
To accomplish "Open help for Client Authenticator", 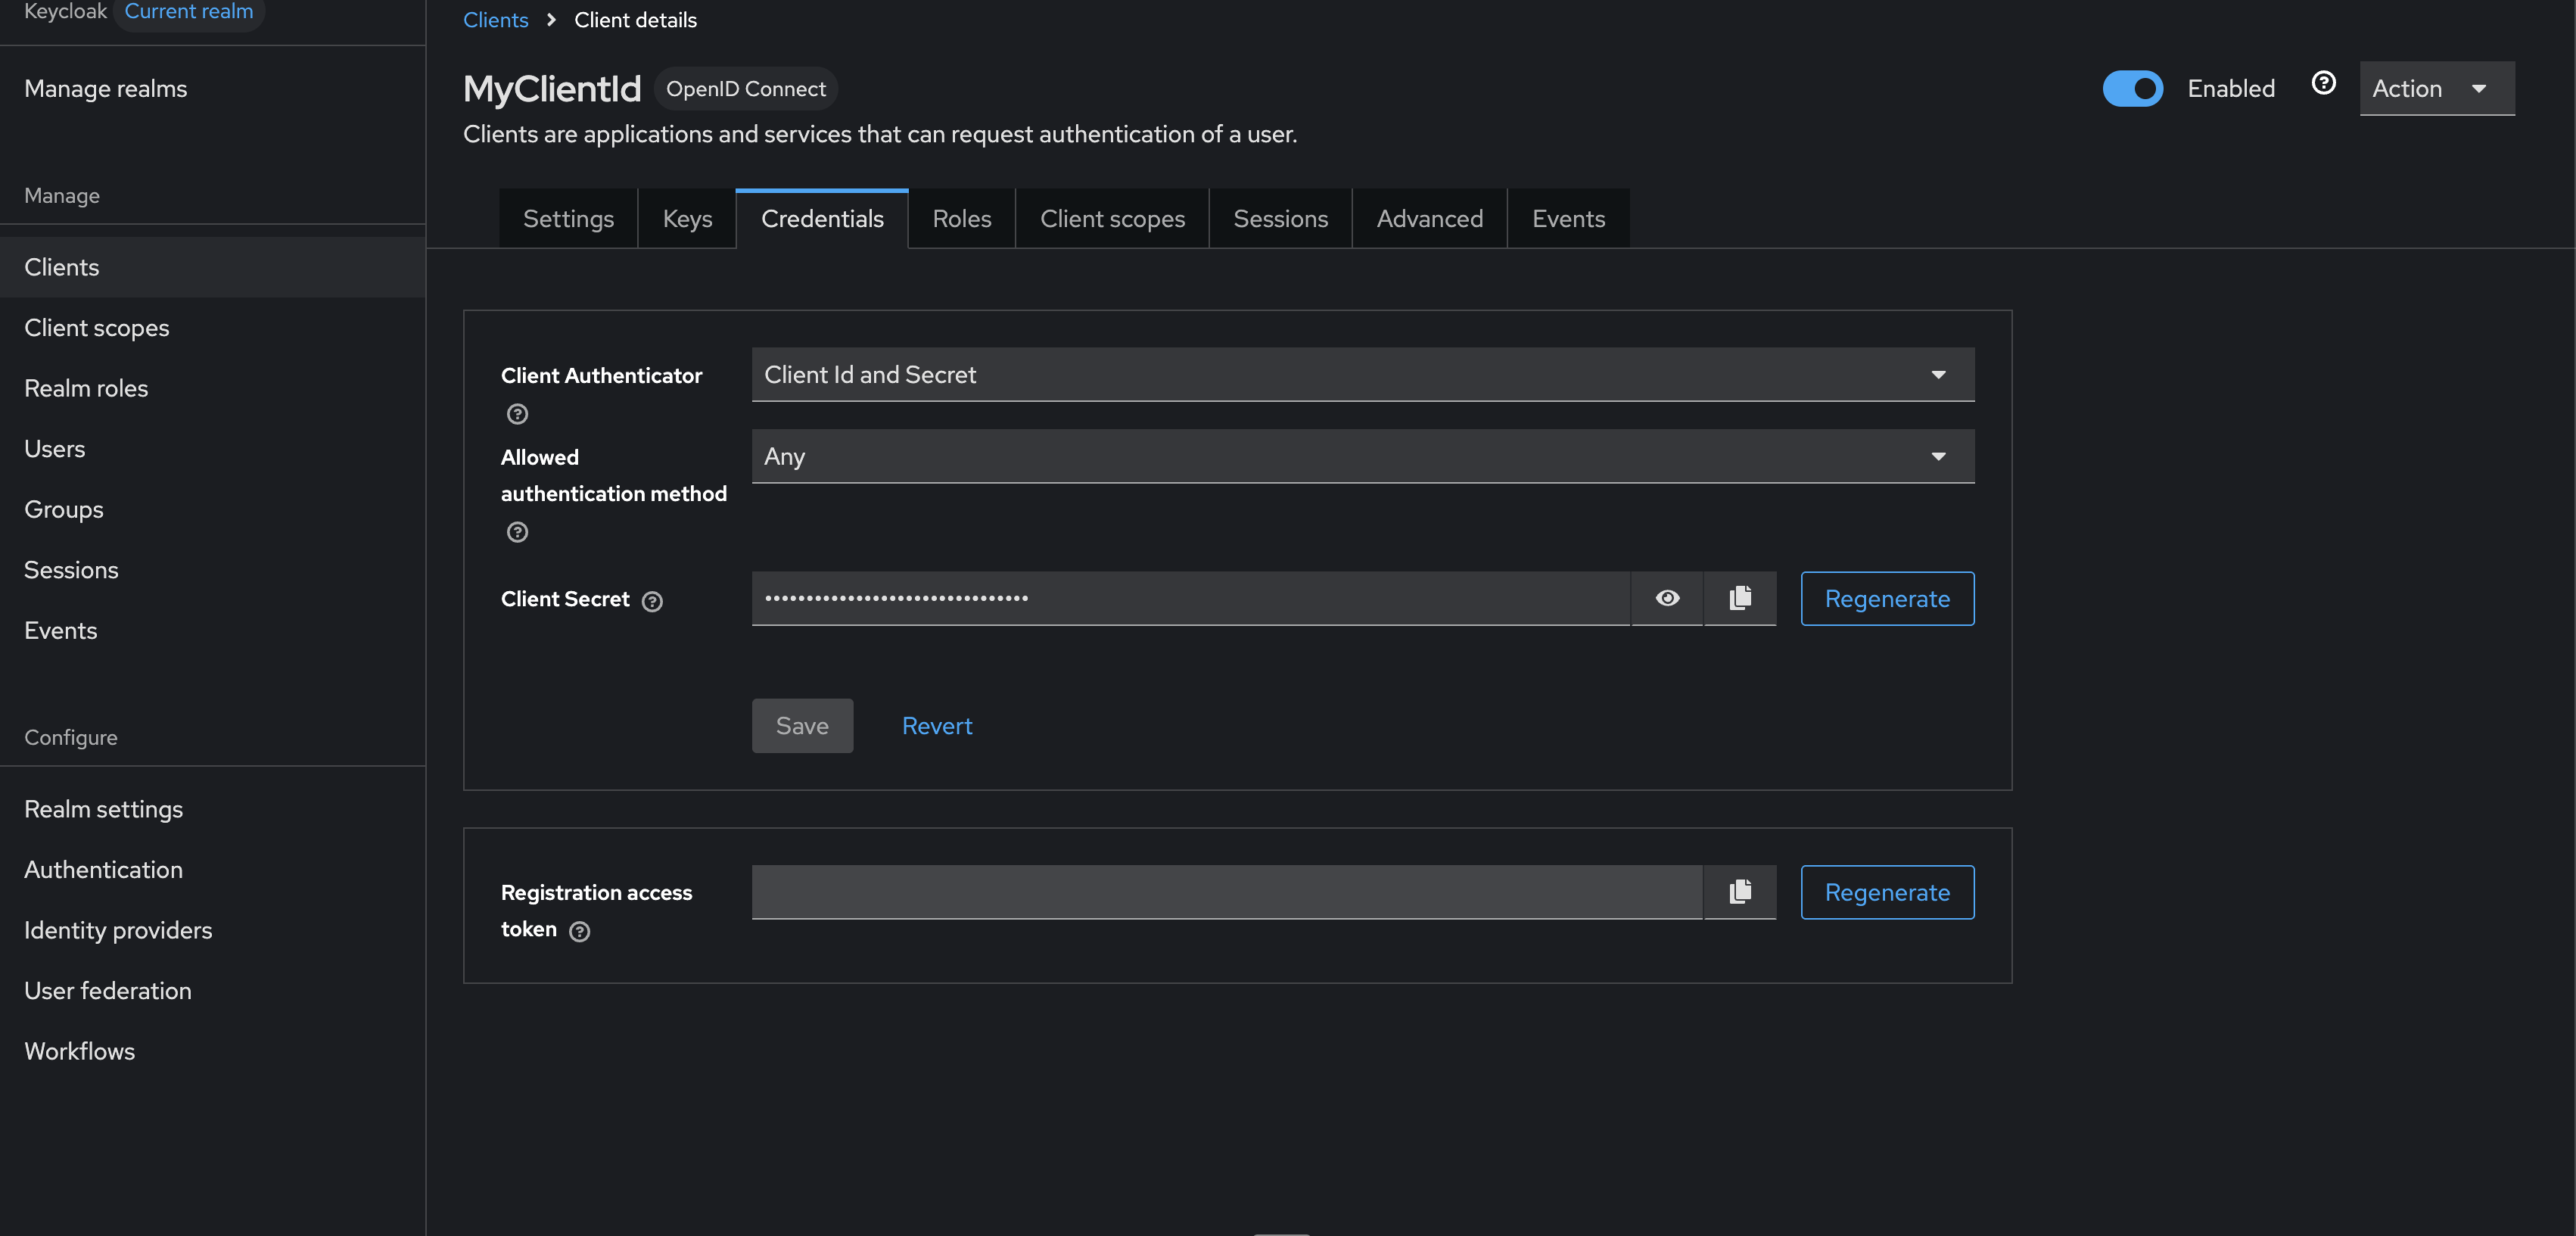I will tap(517, 414).
